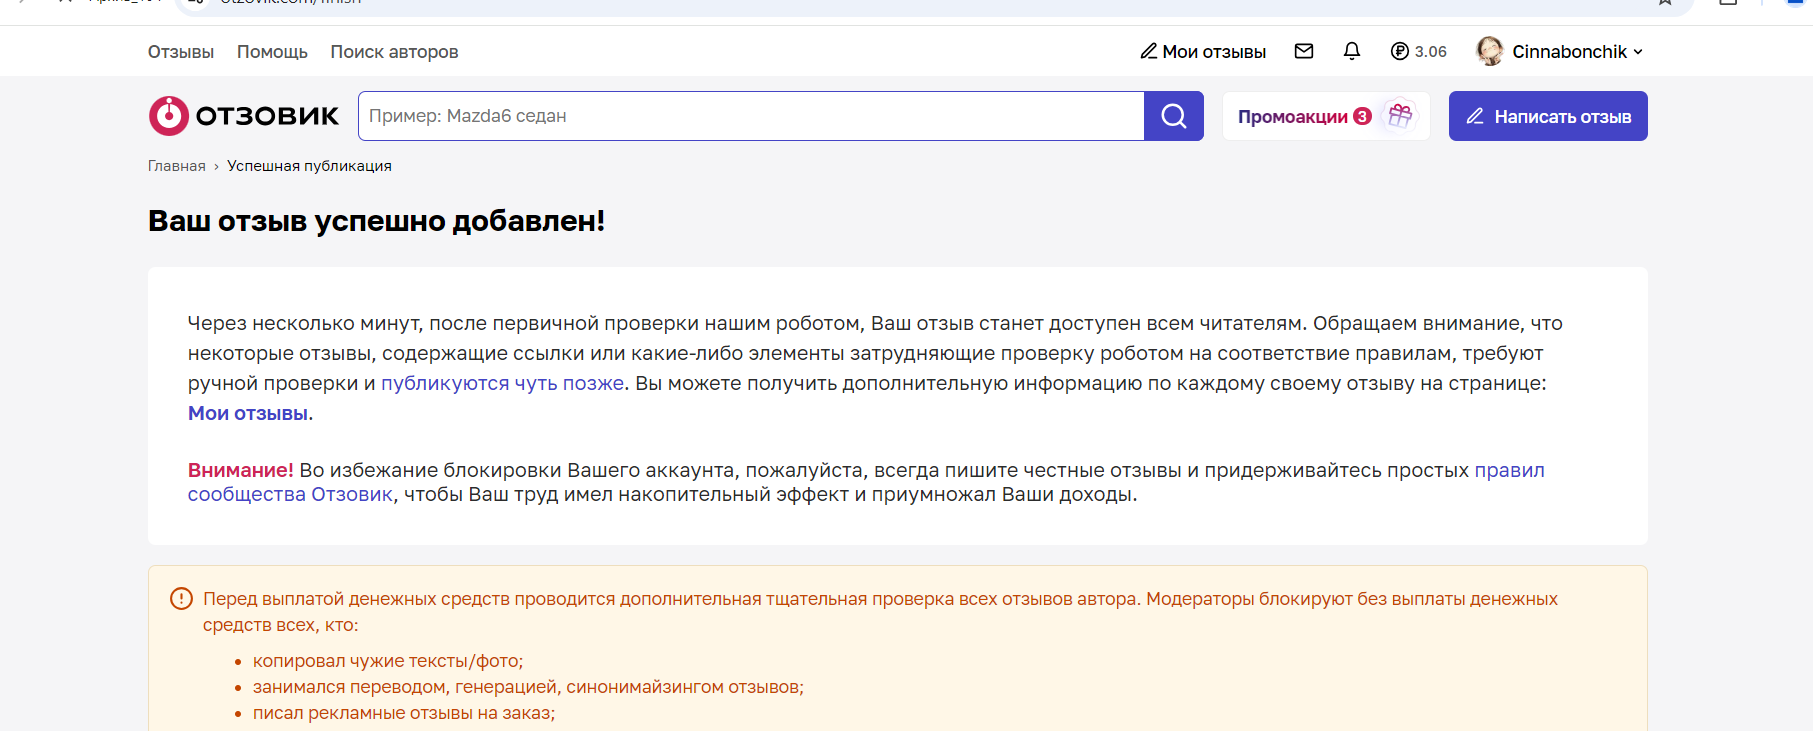Click the ruble balance 3.06
This screenshot has width=1813, height=731.
tap(1418, 51)
